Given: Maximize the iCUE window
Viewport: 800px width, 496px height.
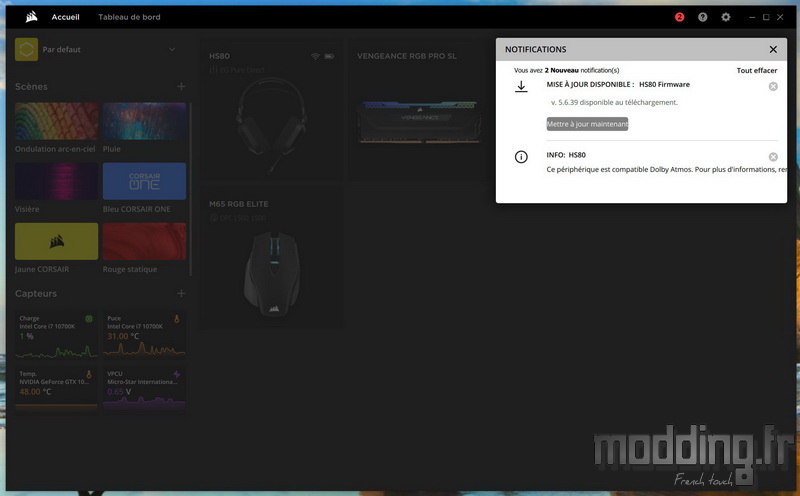Looking at the screenshot, I should click(766, 17).
